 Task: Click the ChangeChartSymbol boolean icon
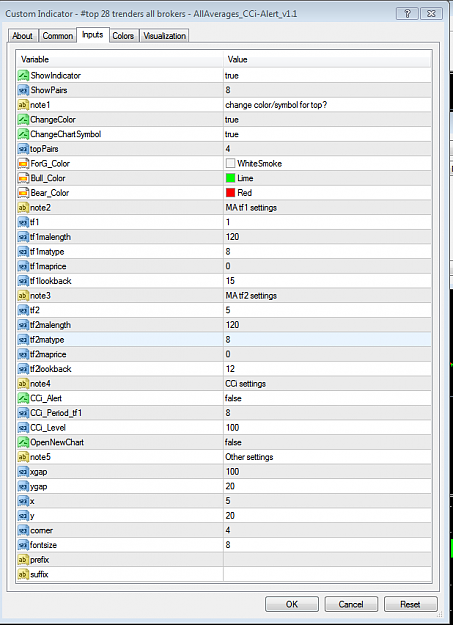[x=23, y=134]
